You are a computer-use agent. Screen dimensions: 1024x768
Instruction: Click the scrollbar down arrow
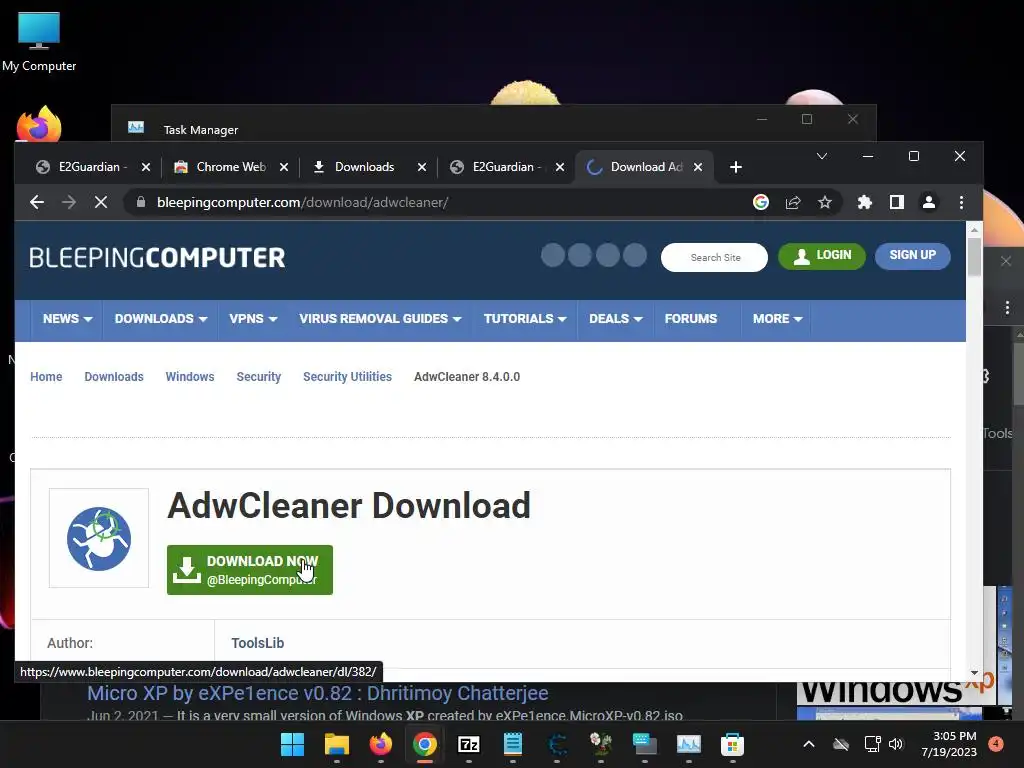[974, 672]
